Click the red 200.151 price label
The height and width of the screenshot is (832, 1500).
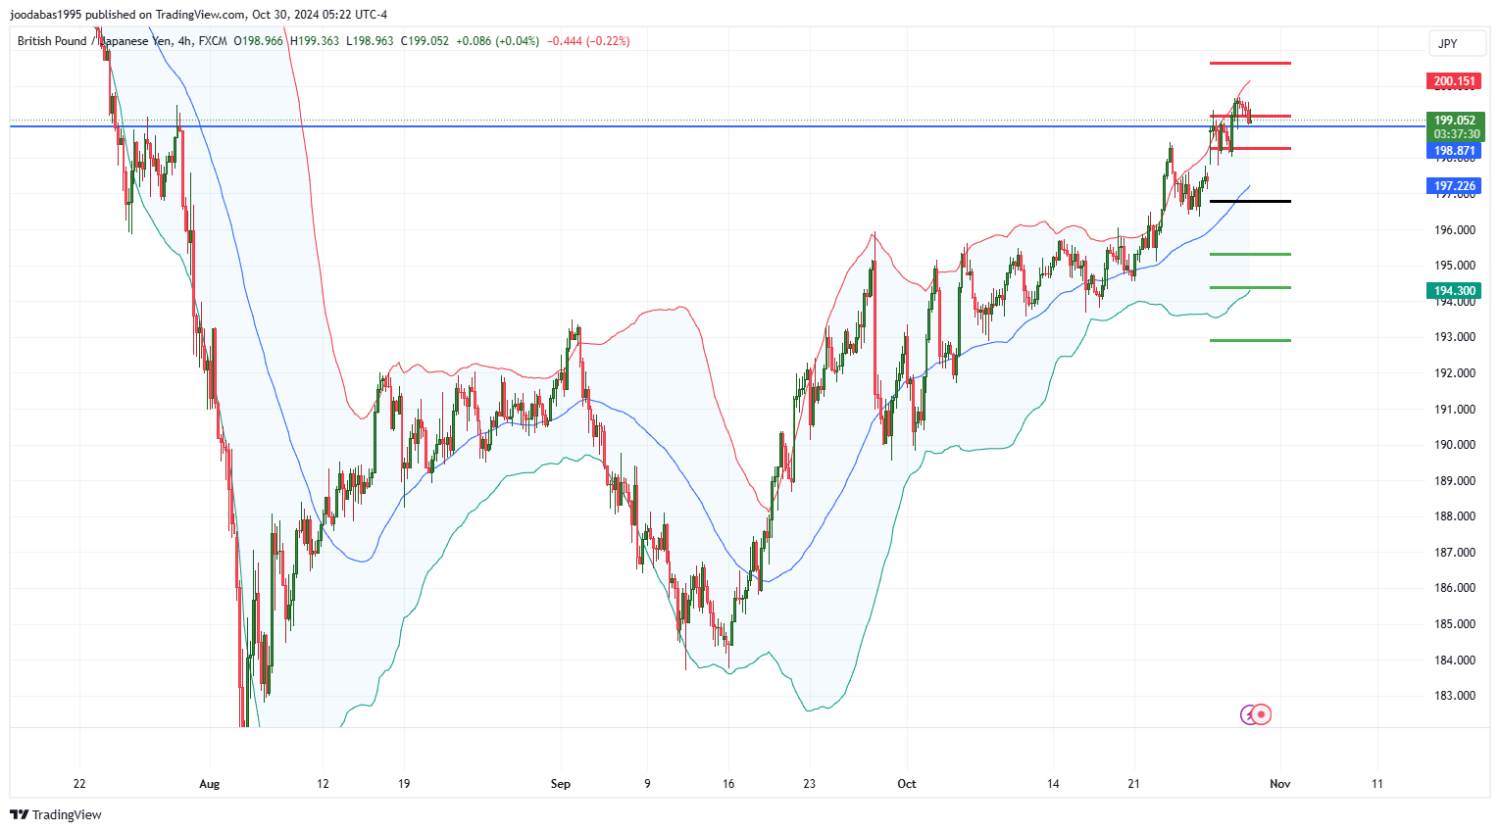(1454, 81)
